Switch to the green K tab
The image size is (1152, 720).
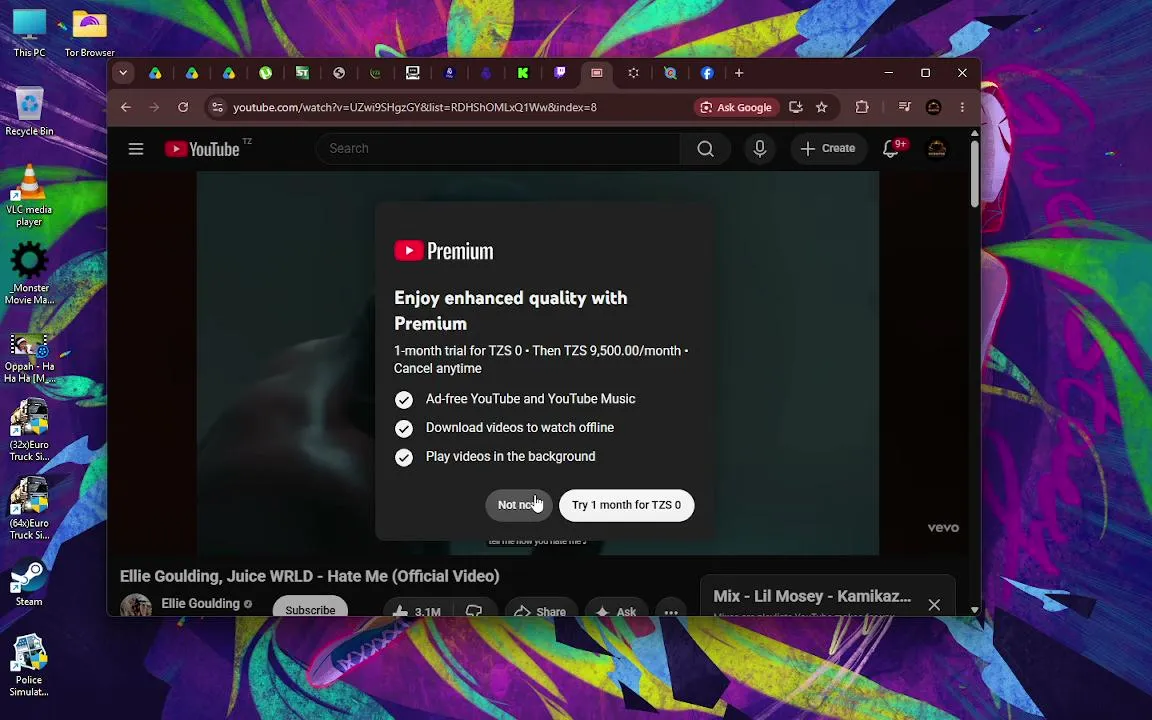click(523, 73)
